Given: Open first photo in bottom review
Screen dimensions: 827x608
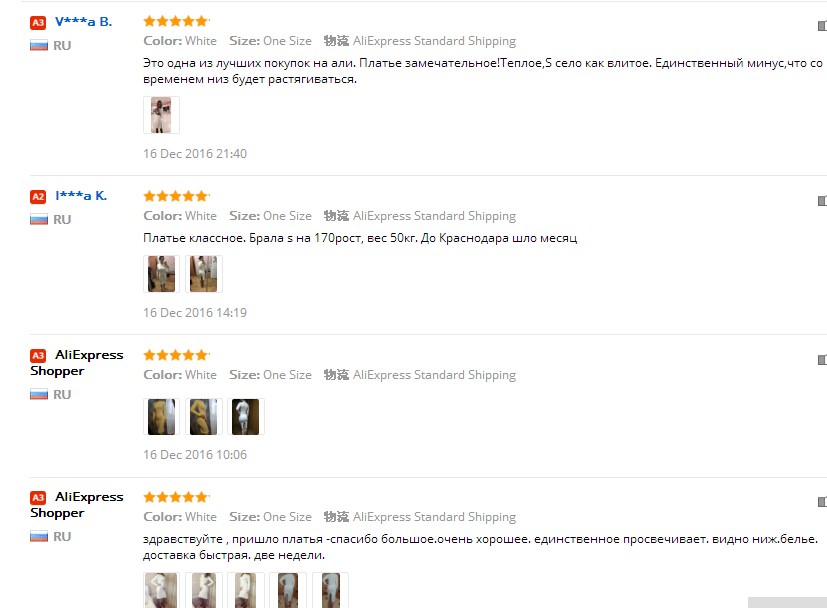Looking at the screenshot, I should click(x=161, y=590).
